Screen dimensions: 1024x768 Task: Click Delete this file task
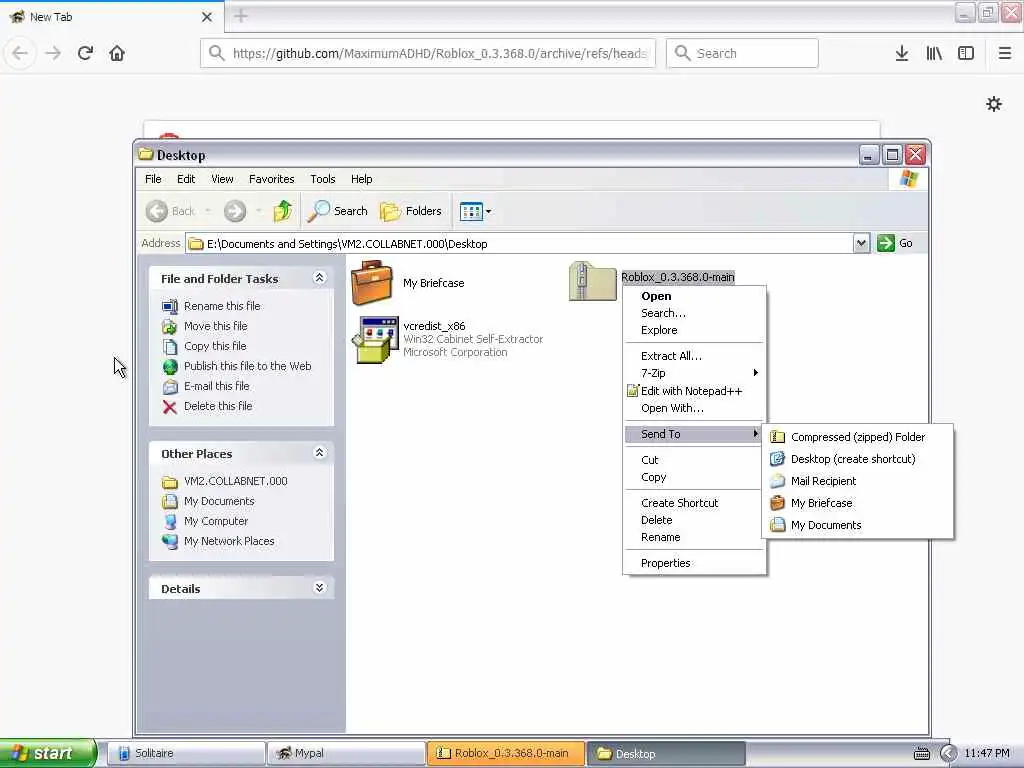[x=217, y=406]
